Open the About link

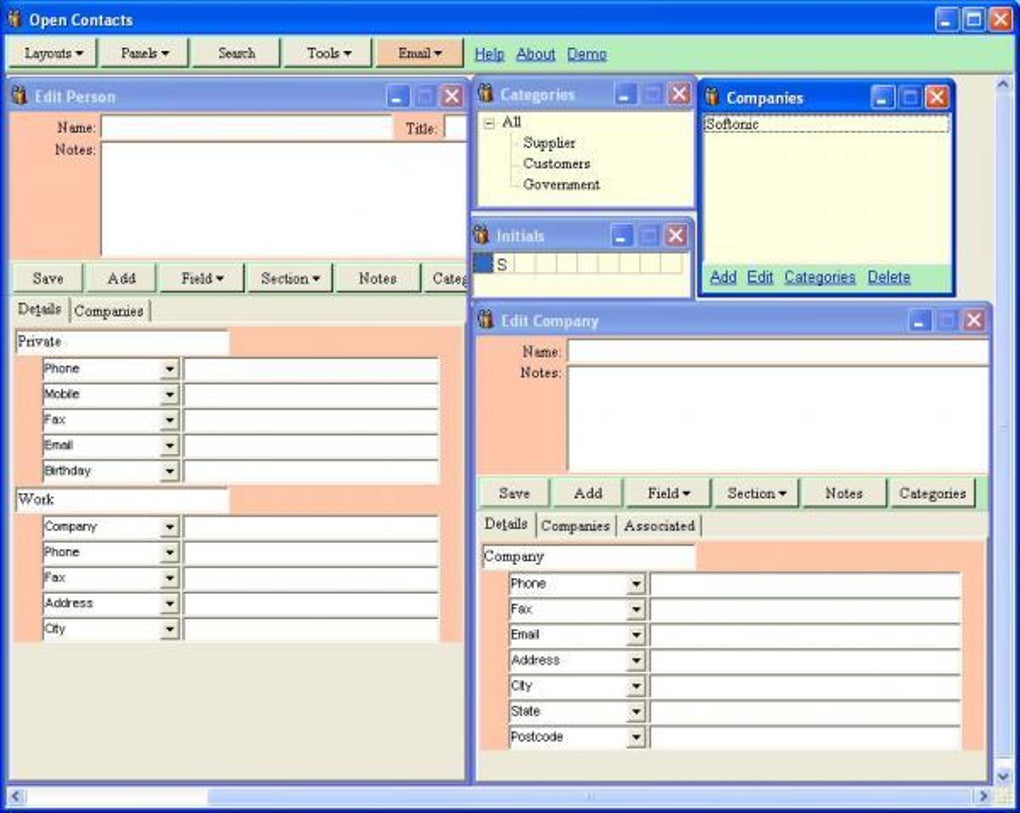coord(535,54)
